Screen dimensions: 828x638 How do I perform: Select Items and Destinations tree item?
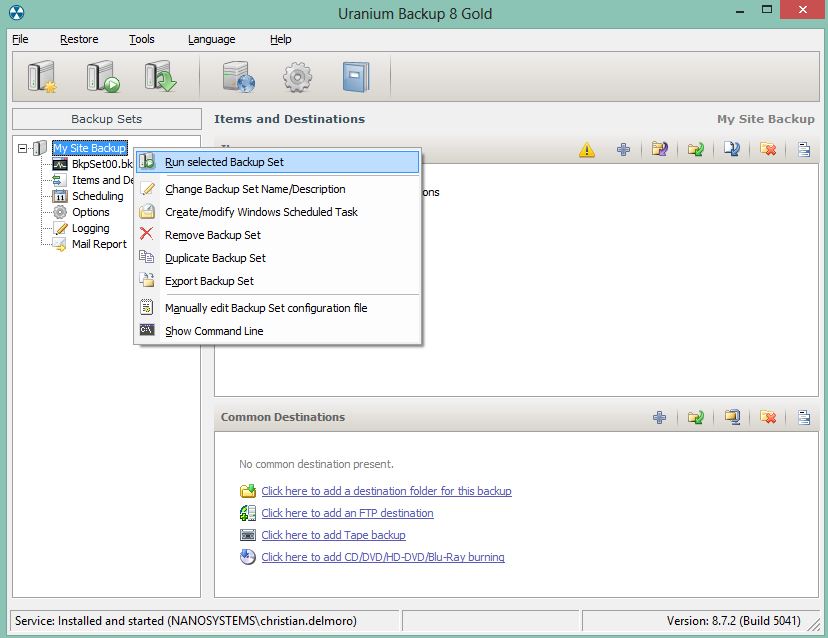102,180
